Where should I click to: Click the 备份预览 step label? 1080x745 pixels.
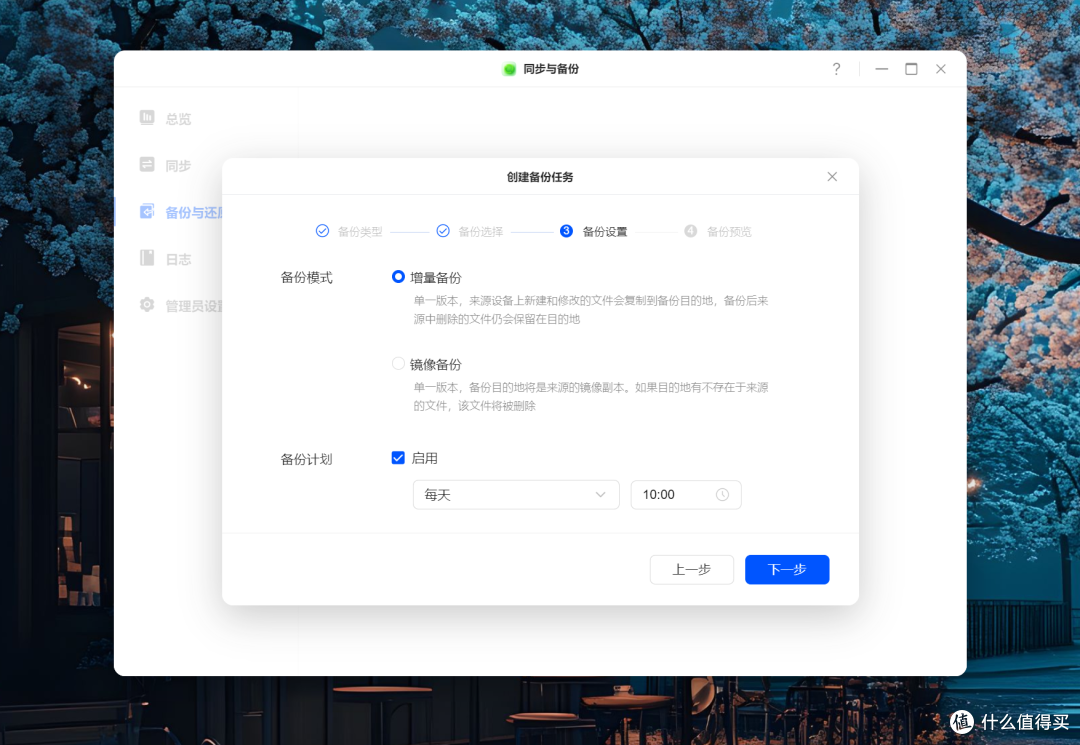pos(729,231)
